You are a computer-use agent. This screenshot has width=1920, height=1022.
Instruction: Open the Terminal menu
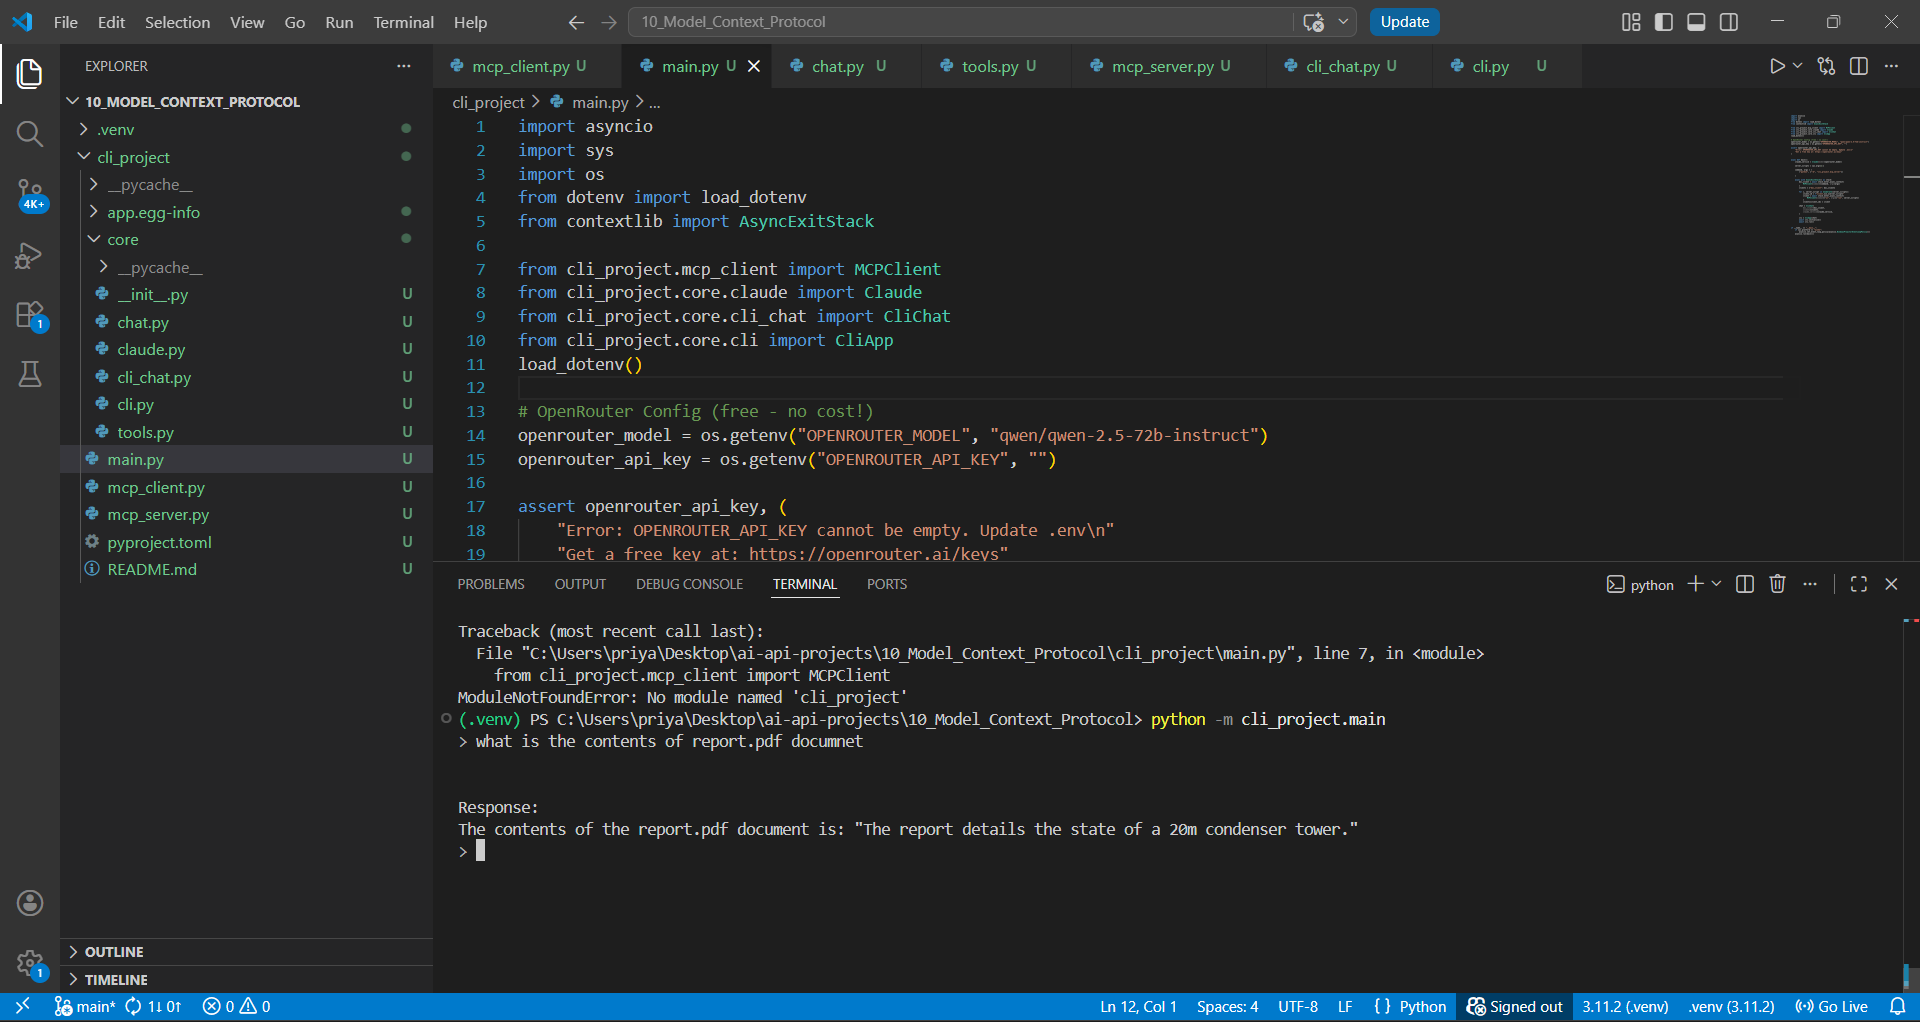pyautogui.click(x=403, y=22)
